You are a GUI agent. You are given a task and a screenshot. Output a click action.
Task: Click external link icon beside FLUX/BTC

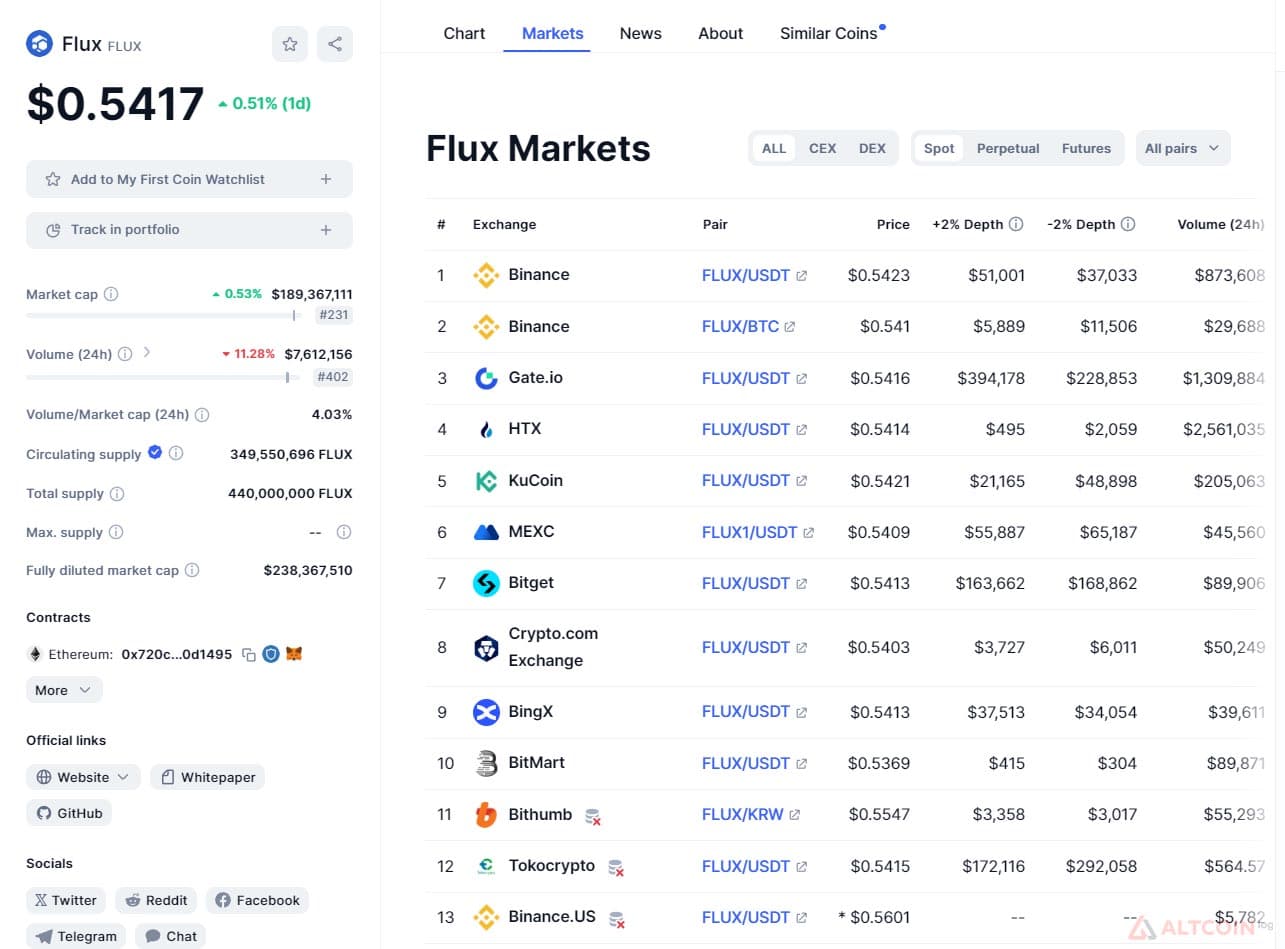[x=790, y=327]
